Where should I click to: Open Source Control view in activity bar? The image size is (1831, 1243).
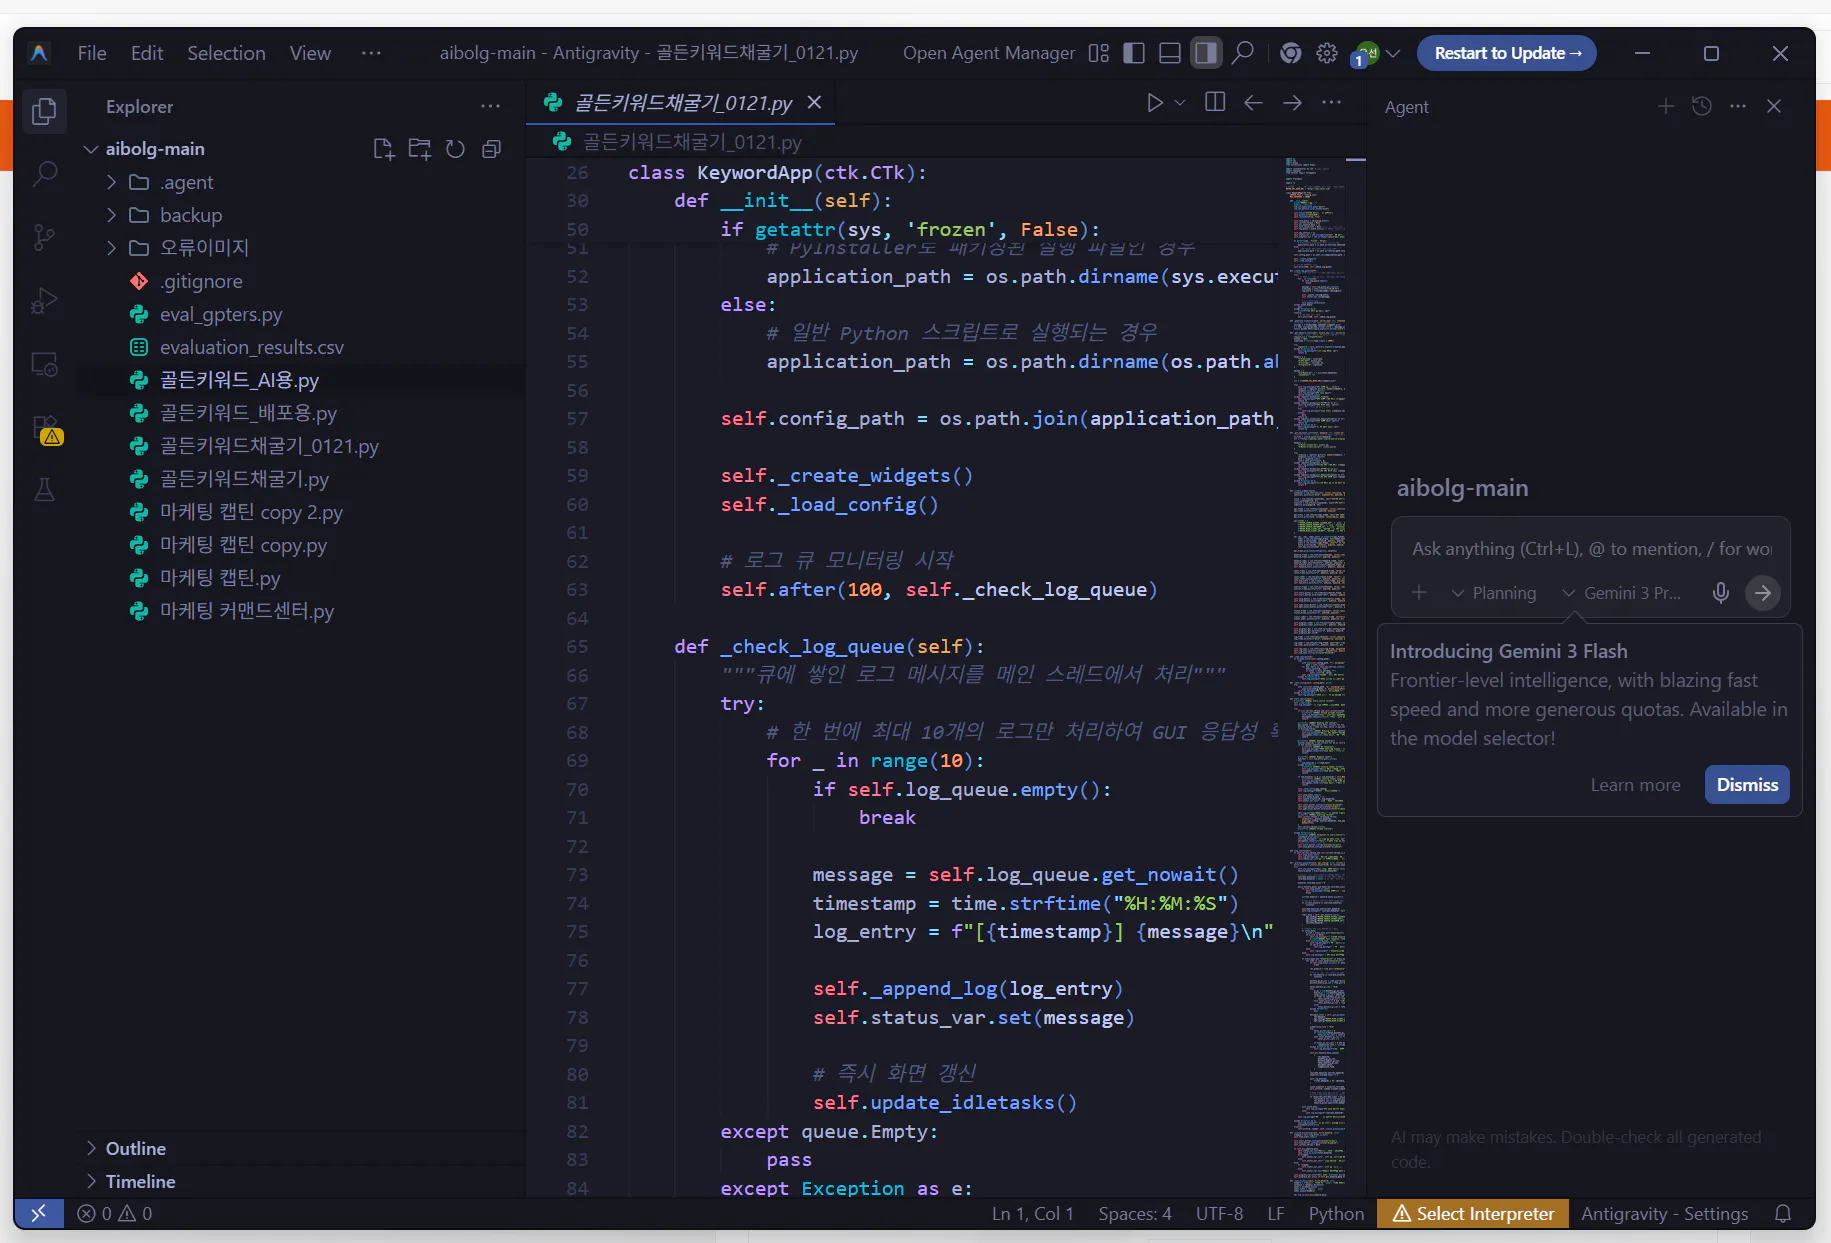[x=45, y=237]
